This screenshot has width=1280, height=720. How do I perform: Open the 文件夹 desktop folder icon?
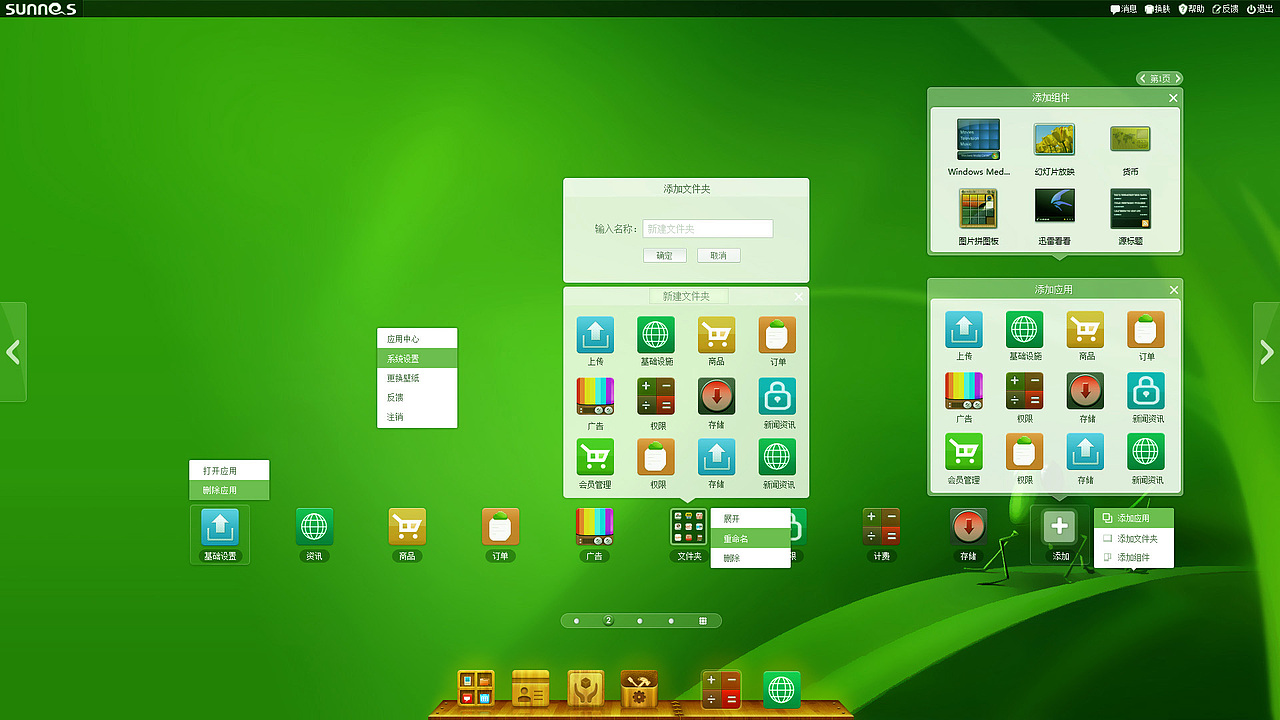click(x=689, y=527)
